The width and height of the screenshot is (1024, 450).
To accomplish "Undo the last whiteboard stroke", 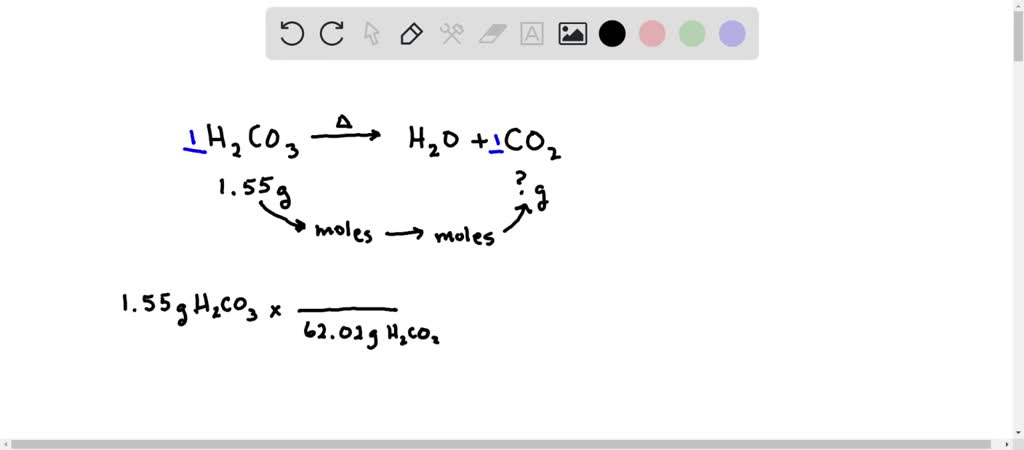I will pyautogui.click(x=291, y=33).
